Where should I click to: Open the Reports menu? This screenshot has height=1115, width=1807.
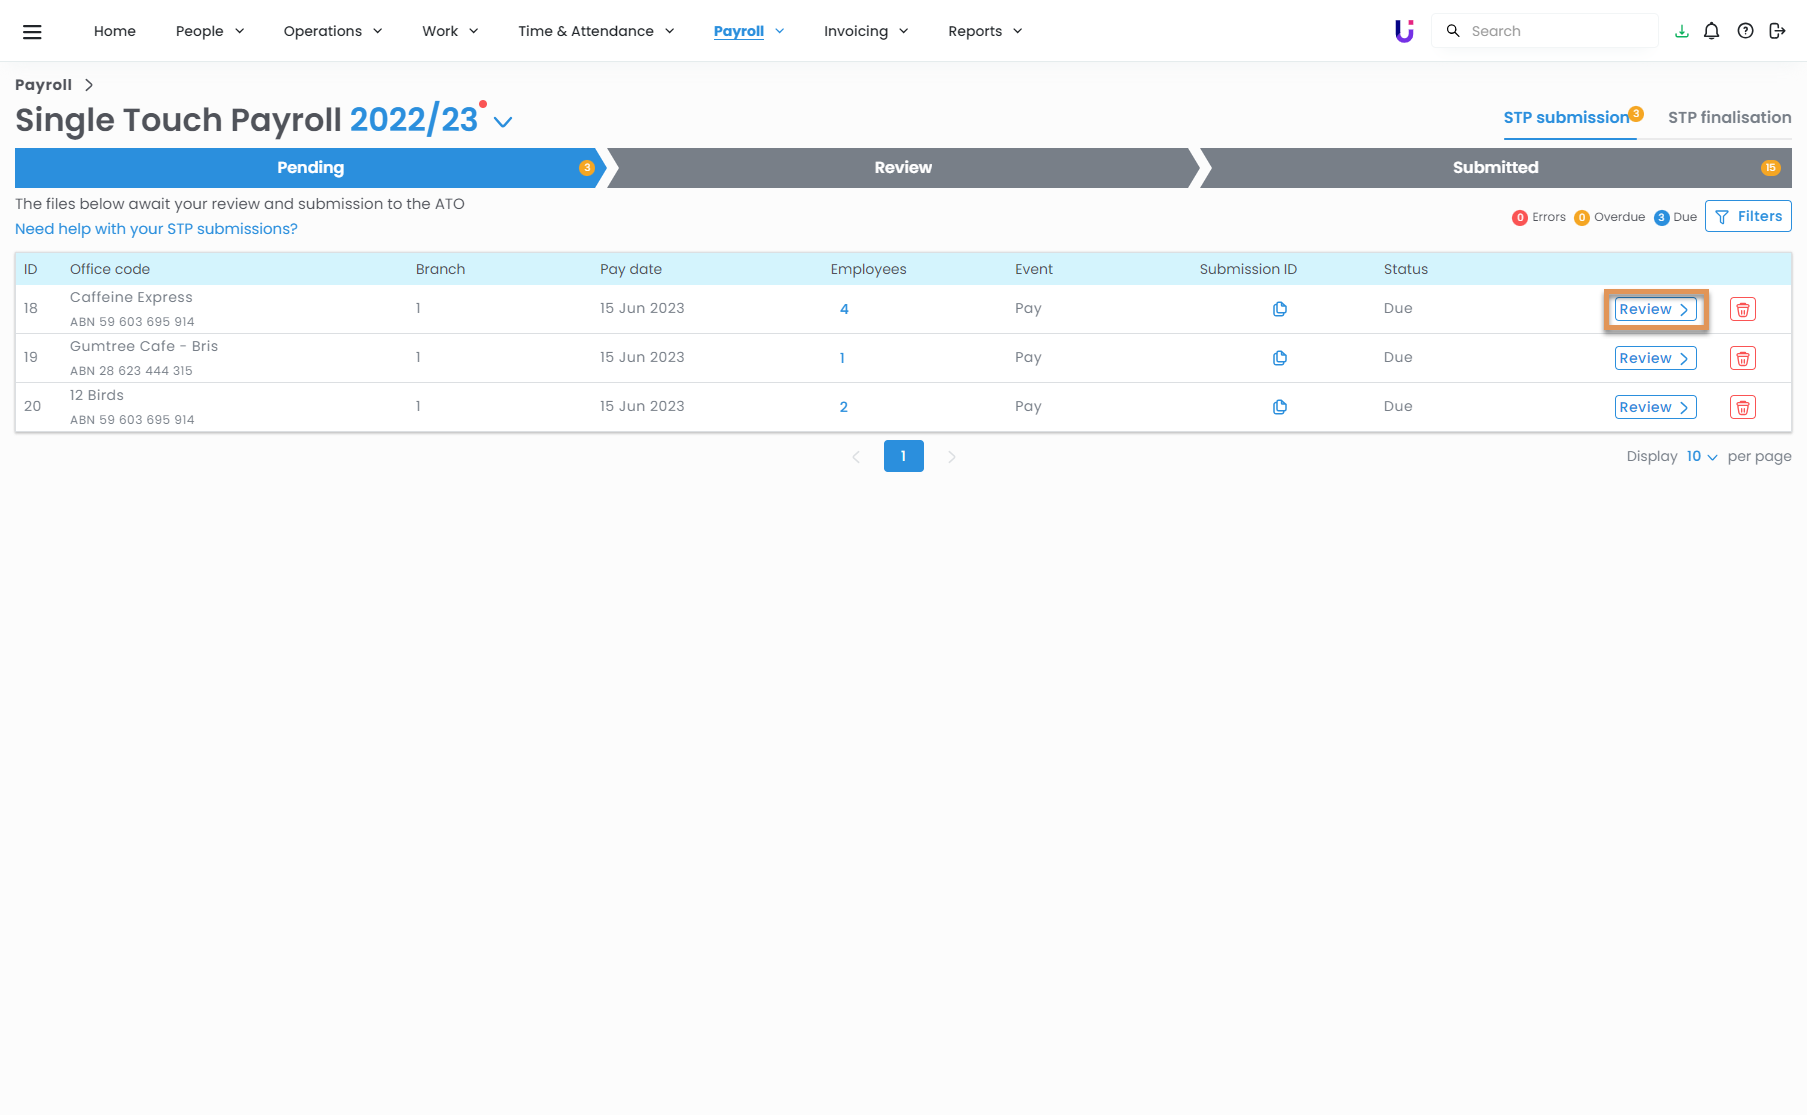(985, 31)
